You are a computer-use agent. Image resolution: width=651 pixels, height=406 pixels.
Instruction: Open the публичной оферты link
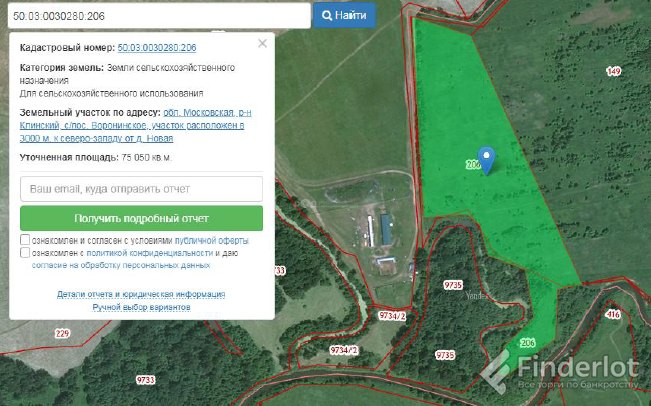[212, 241]
